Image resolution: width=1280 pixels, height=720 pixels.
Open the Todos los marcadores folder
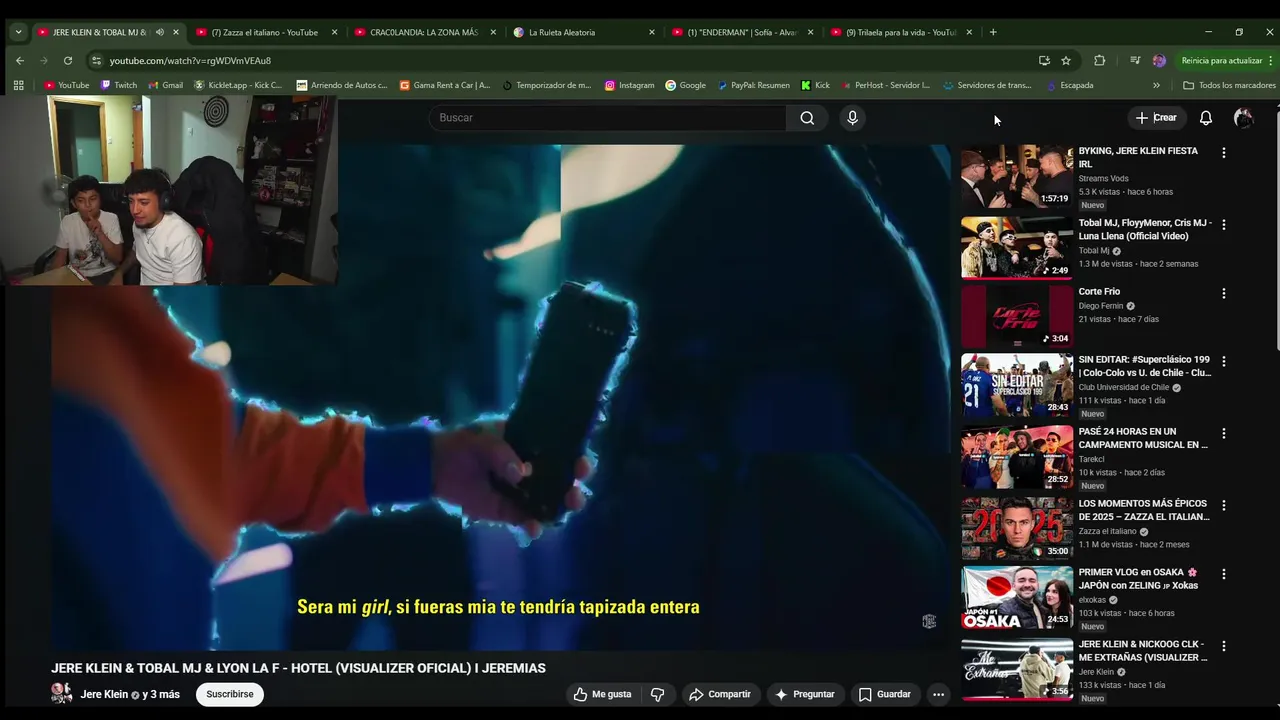pyautogui.click(x=1229, y=85)
